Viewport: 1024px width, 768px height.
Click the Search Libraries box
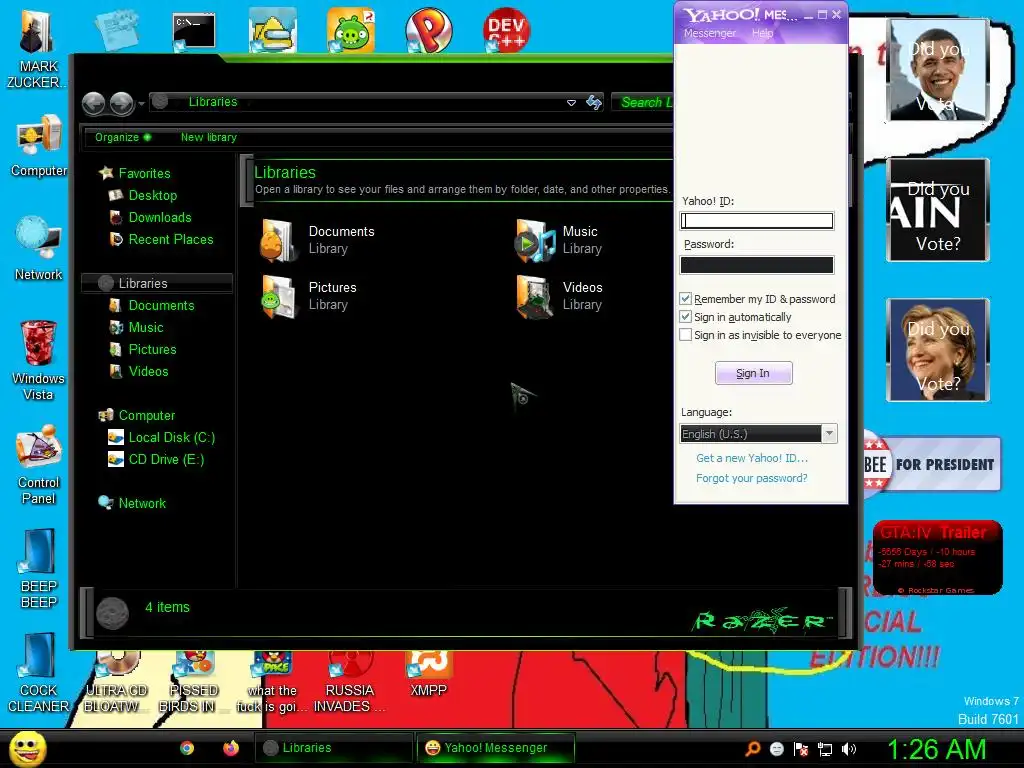[643, 102]
